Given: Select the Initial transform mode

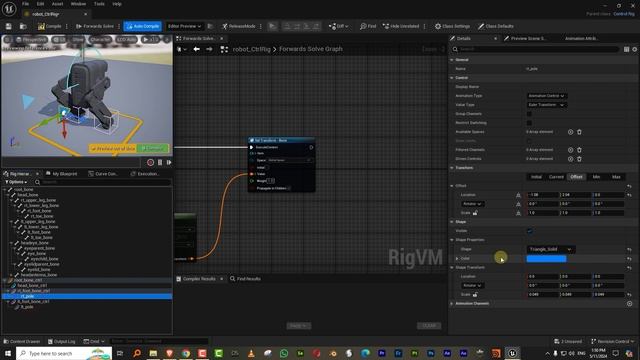Looking at the screenshot, I should coord(536,177).
